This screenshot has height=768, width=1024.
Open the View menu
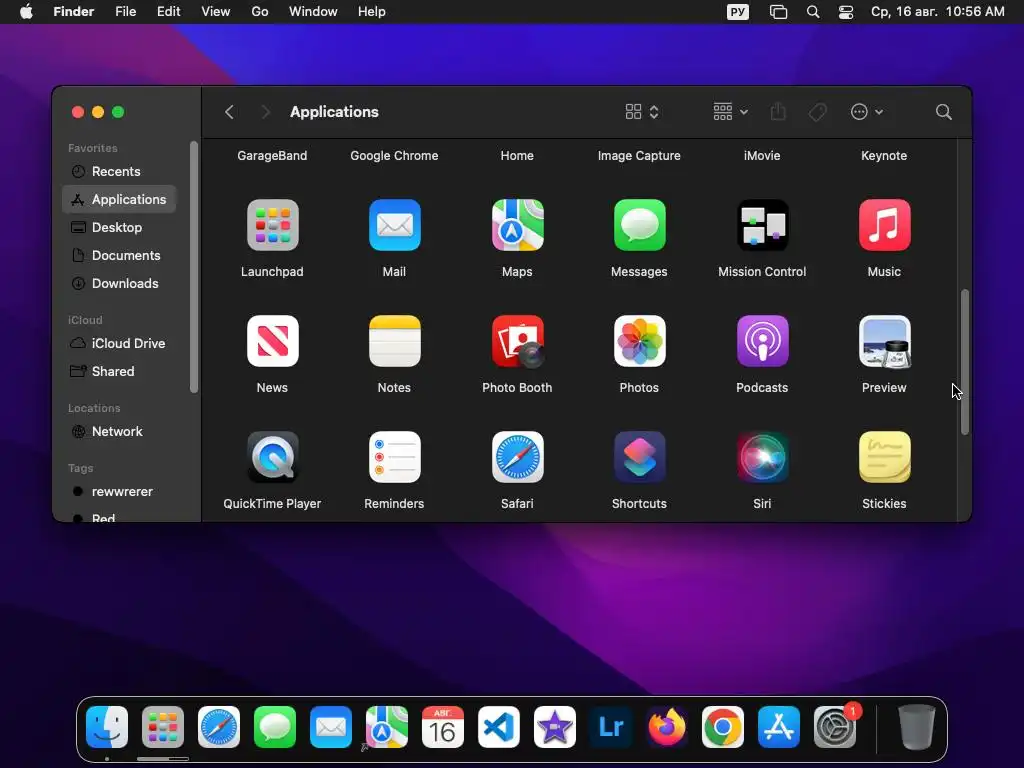(216, 12)
